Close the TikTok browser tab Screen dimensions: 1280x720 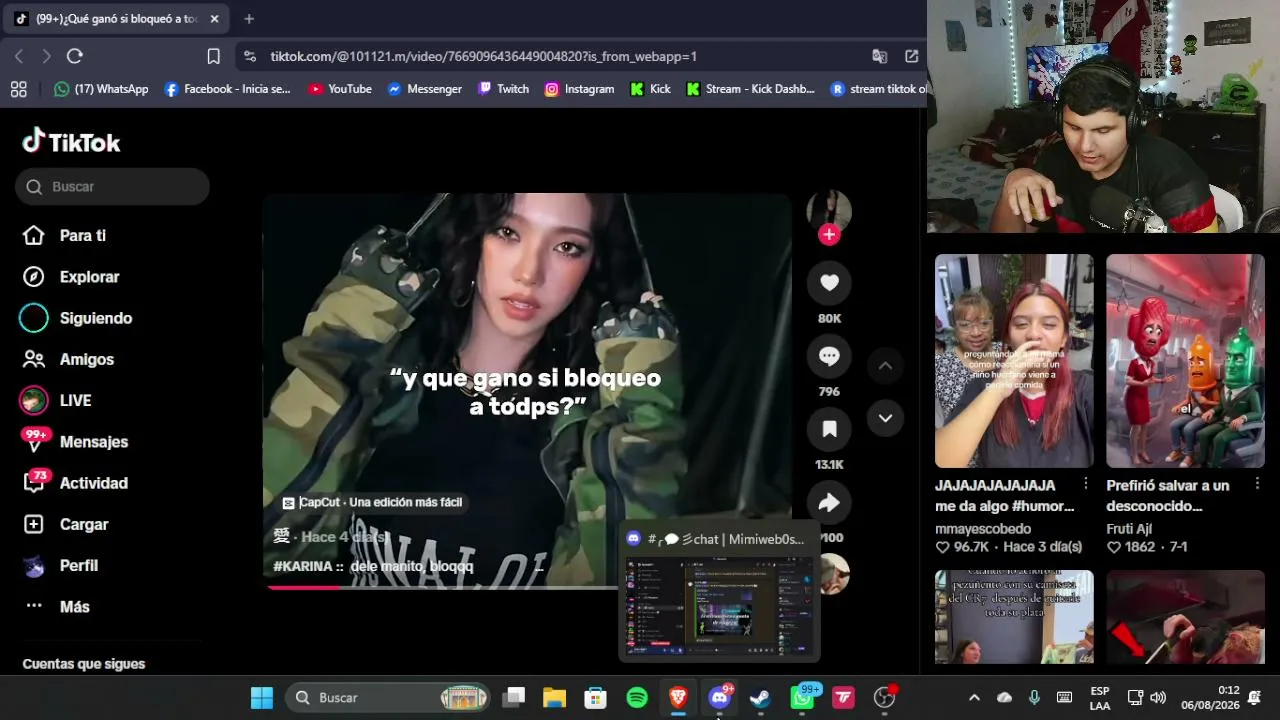click(x=214, y=18)
